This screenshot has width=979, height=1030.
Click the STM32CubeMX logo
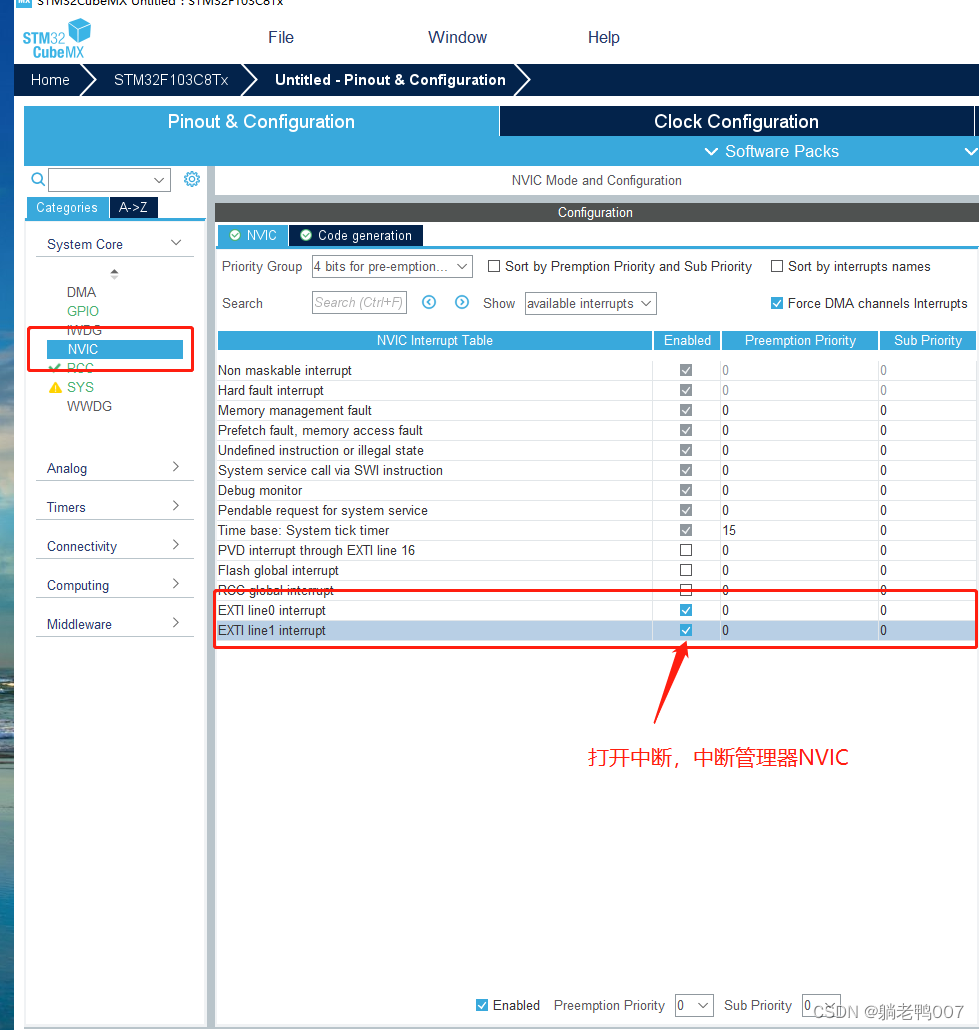click(57, 39)
